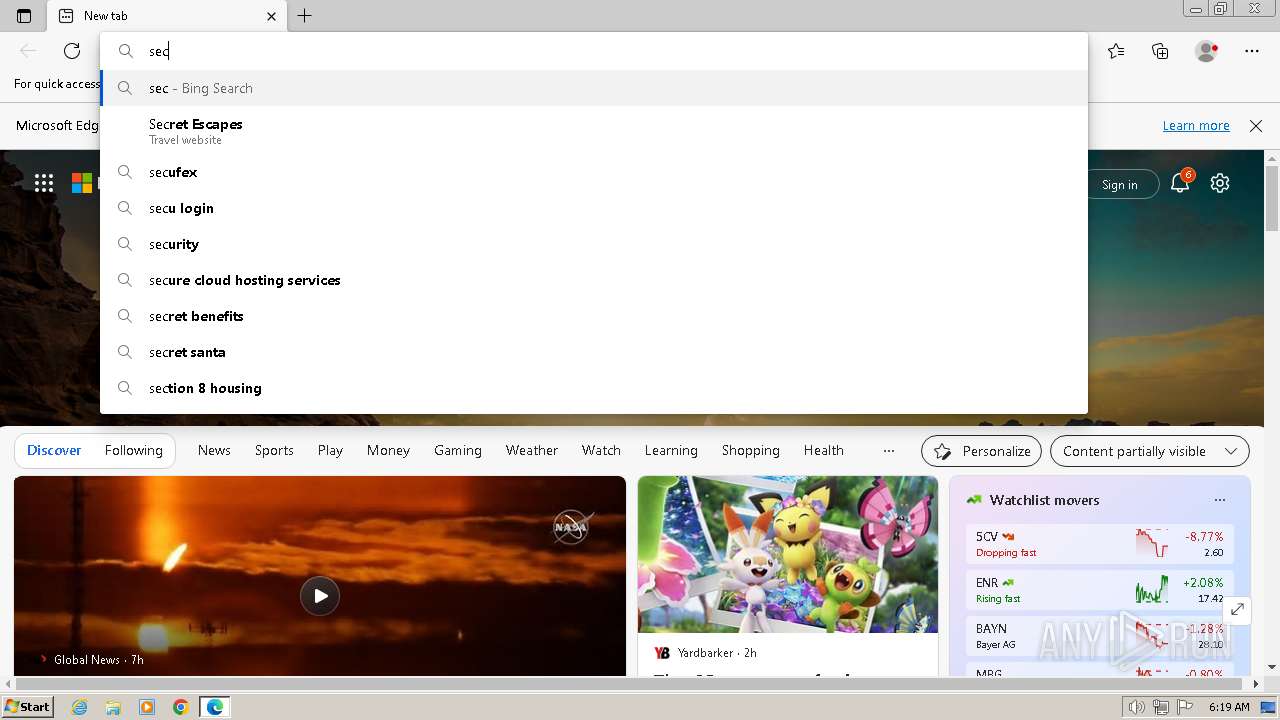
Task: Open the Action Center flag tray icon
Action: pyautogui.click(x=1185, y=707)
